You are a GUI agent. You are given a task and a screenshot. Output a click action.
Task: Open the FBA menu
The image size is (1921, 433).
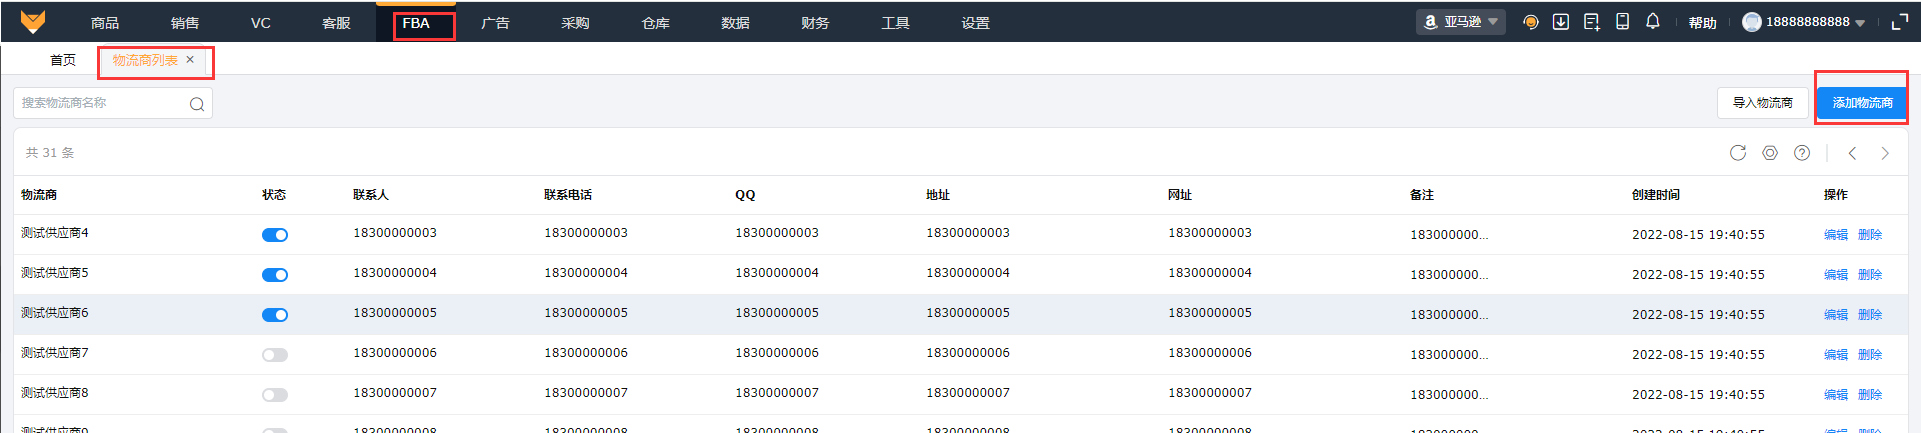point(416,23)
